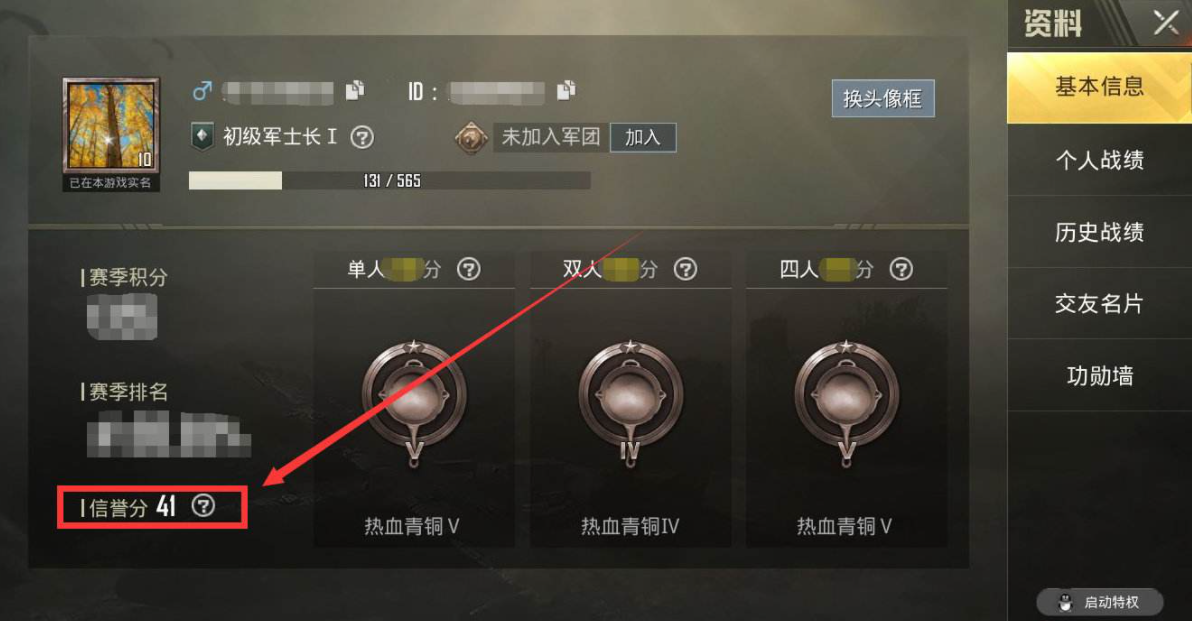Viewport: 1192px width, 621px height.
Task: Click 加入 to join a legion
Action: pos(642,138)
